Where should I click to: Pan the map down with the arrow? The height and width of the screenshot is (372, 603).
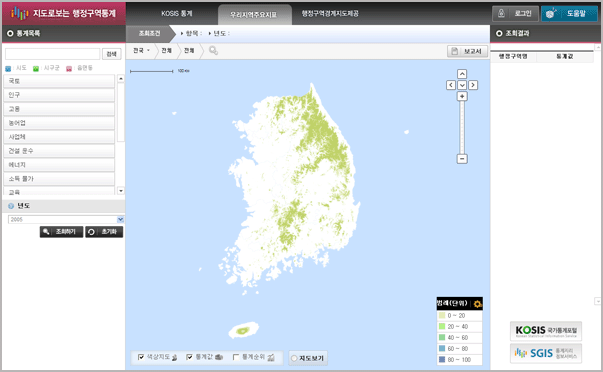462,85
